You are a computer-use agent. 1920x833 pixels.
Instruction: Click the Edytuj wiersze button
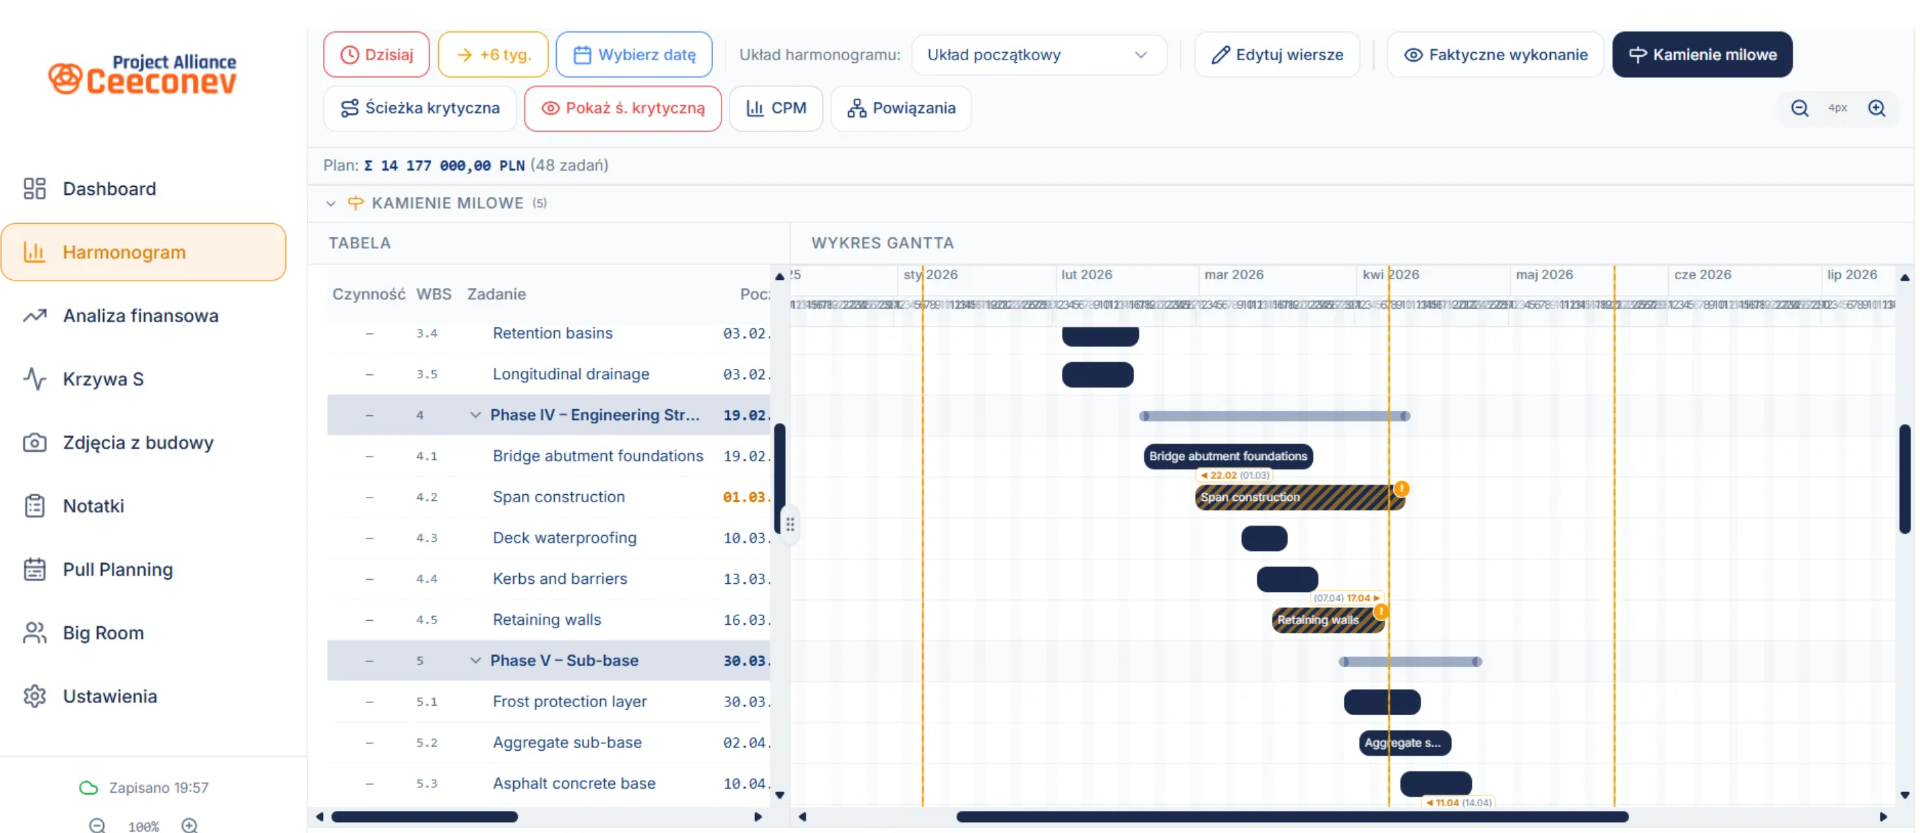pos(1277,55)
